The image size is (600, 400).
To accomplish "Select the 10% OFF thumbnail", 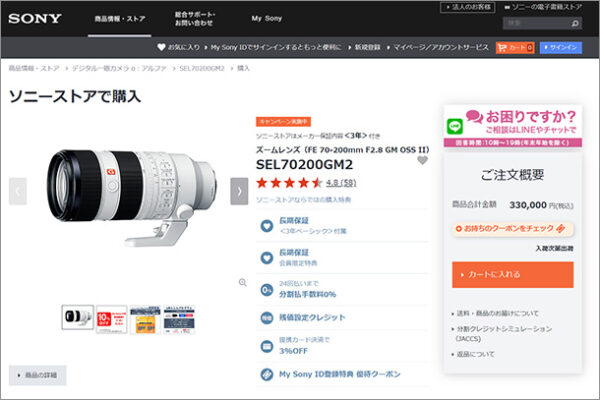I will coord(111,319).
